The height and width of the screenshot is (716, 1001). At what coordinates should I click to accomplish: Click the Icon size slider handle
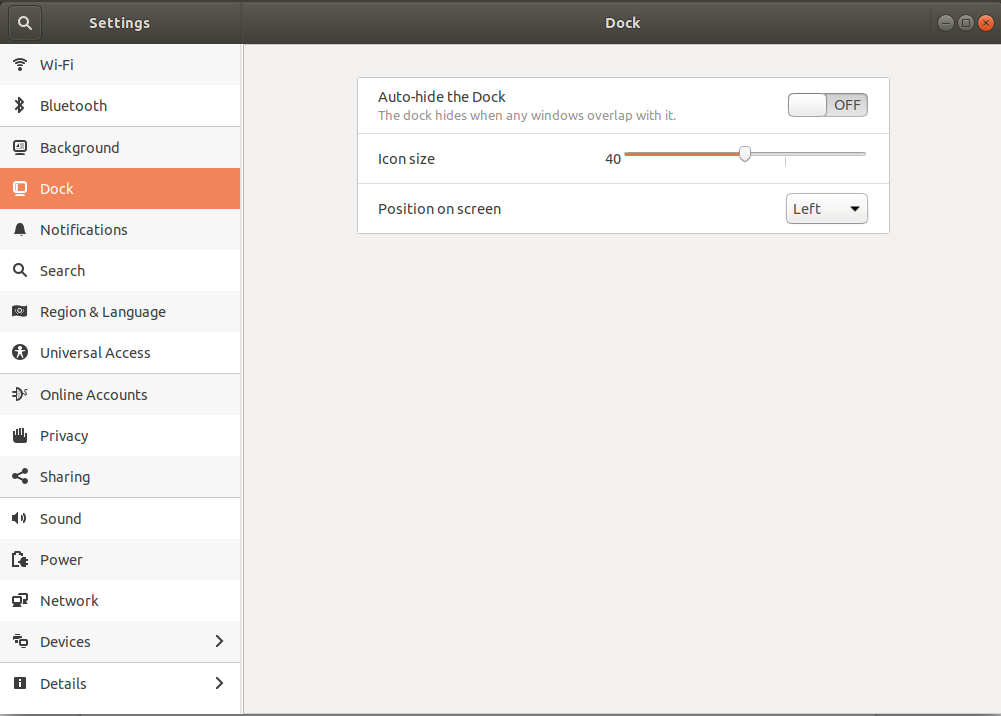[745, 154]
